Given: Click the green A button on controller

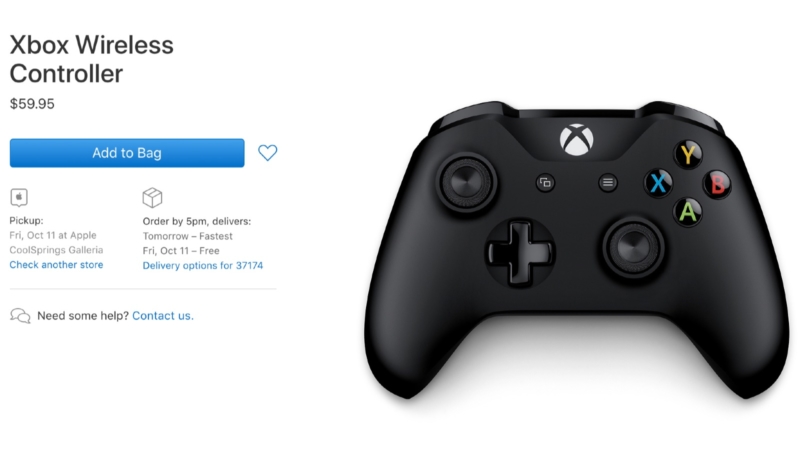Looking at the screenshot, I should (688, 212).
